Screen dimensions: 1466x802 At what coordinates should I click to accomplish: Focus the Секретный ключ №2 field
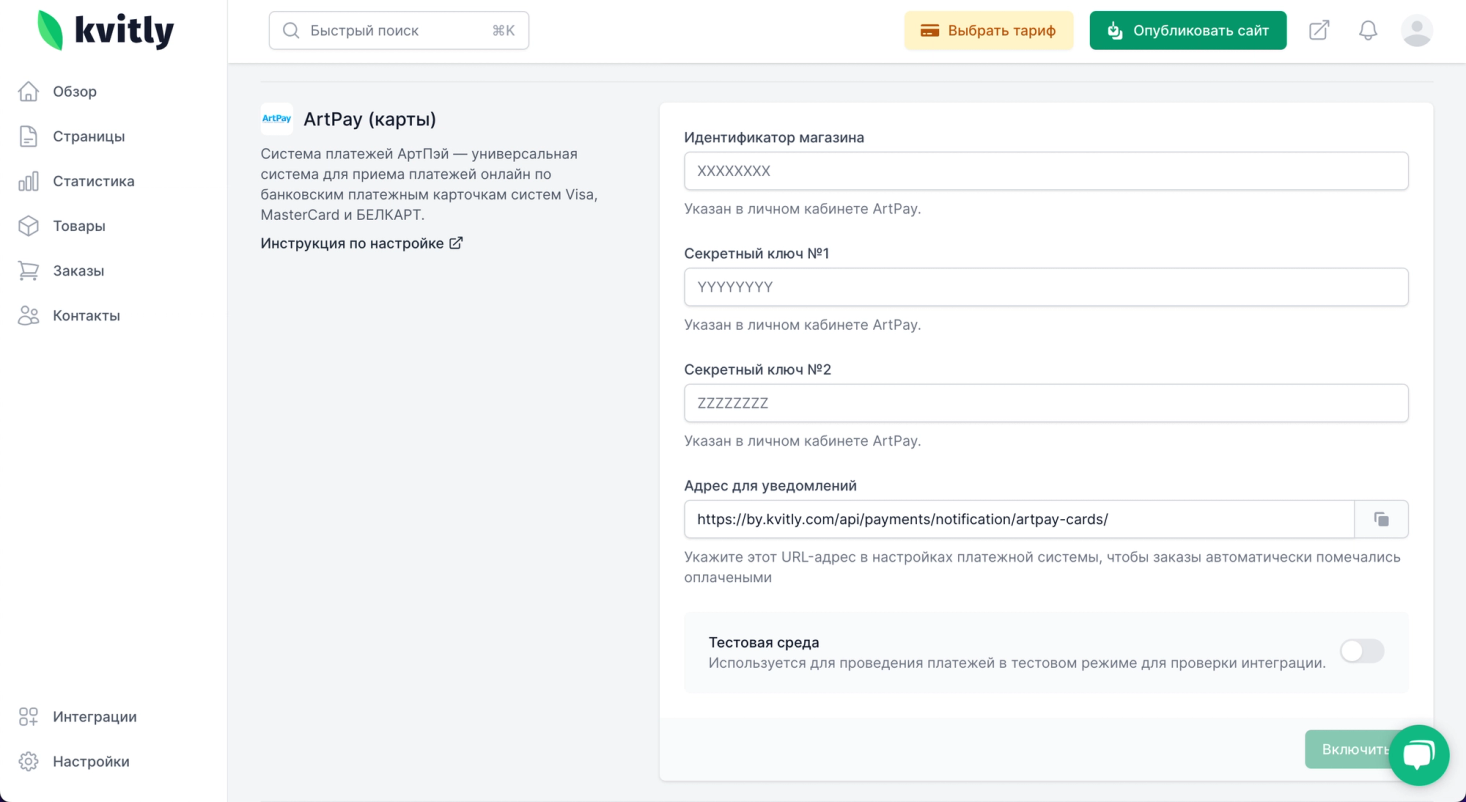[x=1046, y=403]
